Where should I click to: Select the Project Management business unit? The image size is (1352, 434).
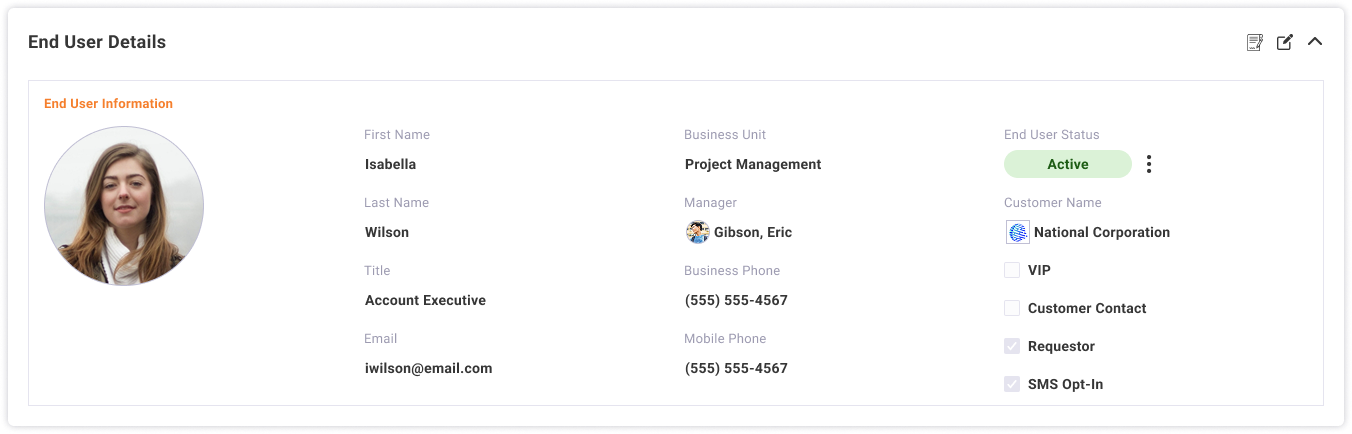(752, 164)
